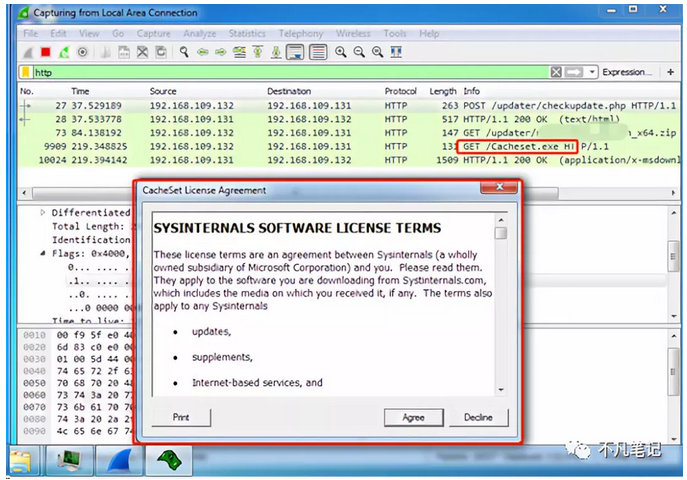687x480 pixels.
Task: Open the Tools menu
Action: pyautogui.click(x=395, y=34)
